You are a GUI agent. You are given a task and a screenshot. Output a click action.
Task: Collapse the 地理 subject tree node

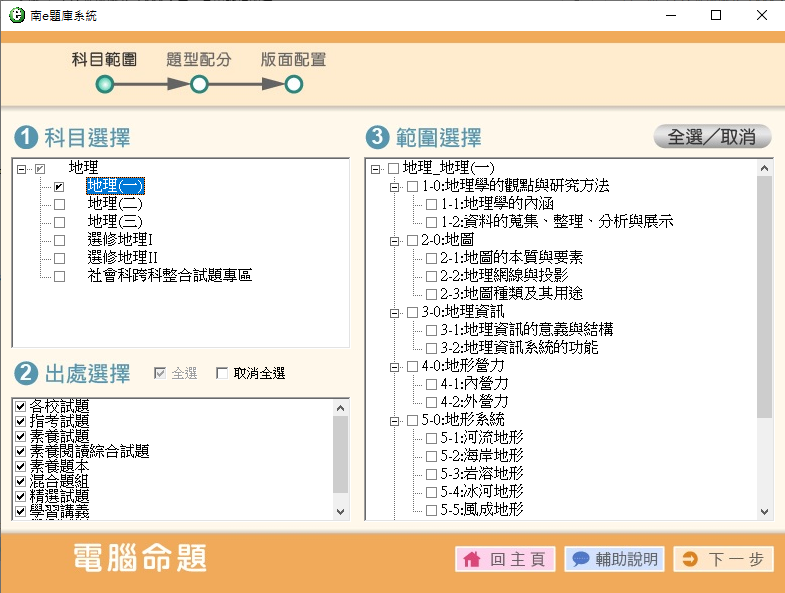21,169
